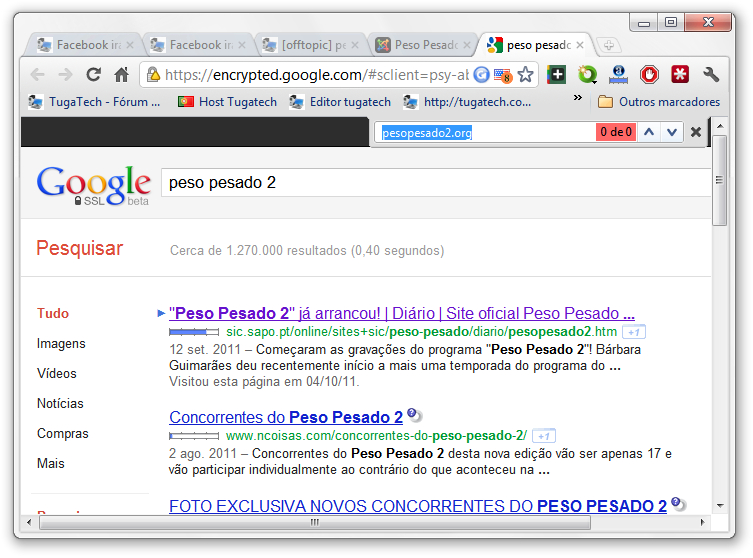753x558 pixels.
Task: Switch to the '[offtopic]' tab
Action: pyautogui.click(x=306, y=45)
